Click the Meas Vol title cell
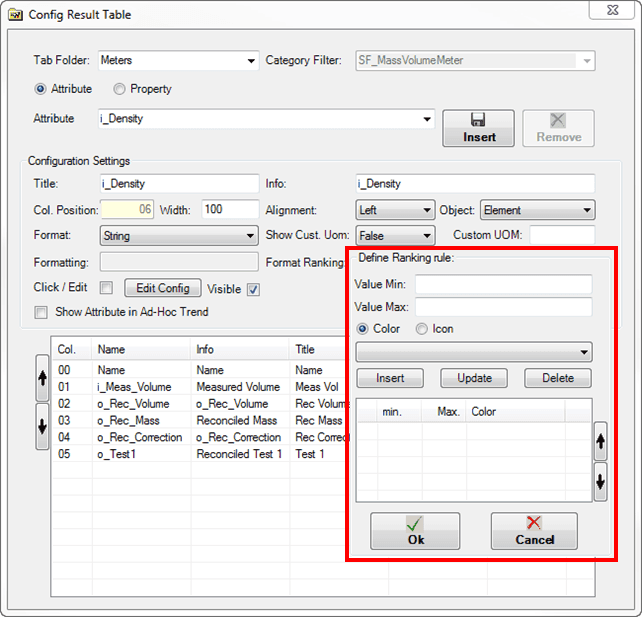Viewport: 642px width, 617px height. pyautogui.click(x=317, y=387)
